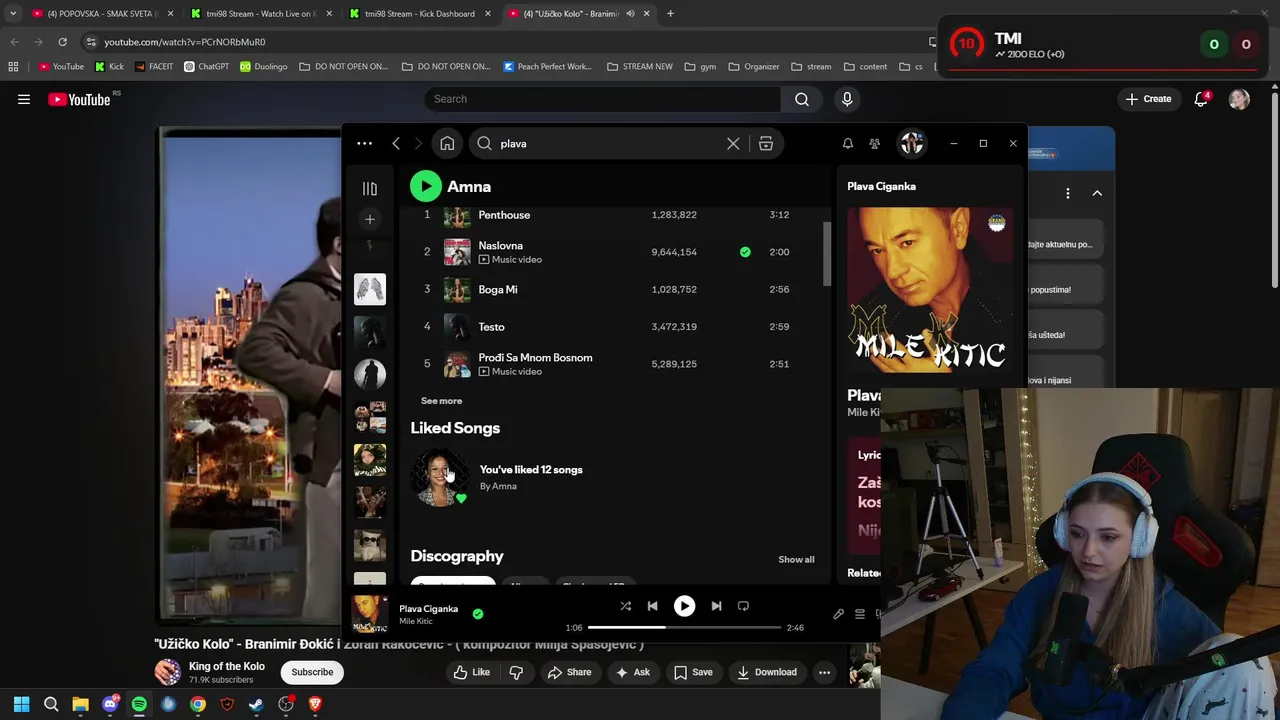Select the Testo track

(614, 326)
